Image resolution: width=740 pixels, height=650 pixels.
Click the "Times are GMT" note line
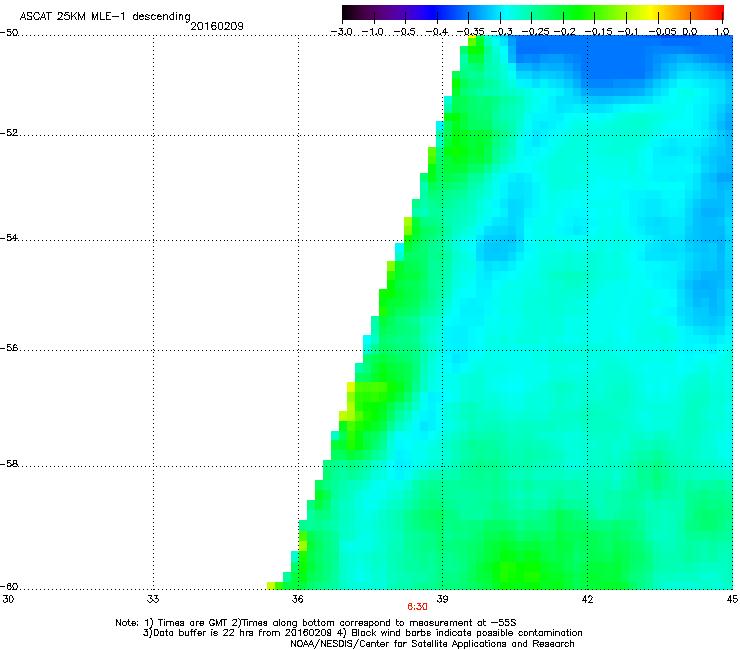pyautogui.click(x=316, y=623)
